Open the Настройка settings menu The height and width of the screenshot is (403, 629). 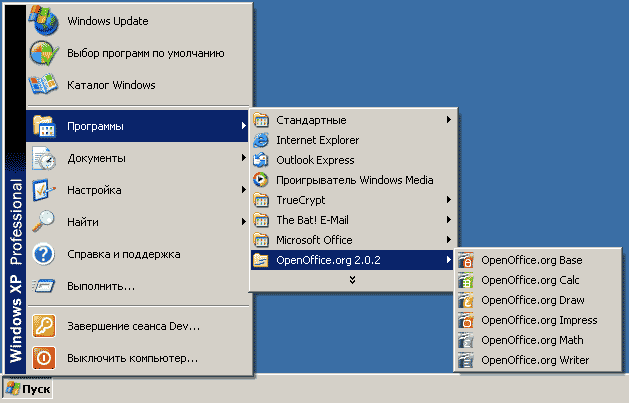[x=94, y=190]
